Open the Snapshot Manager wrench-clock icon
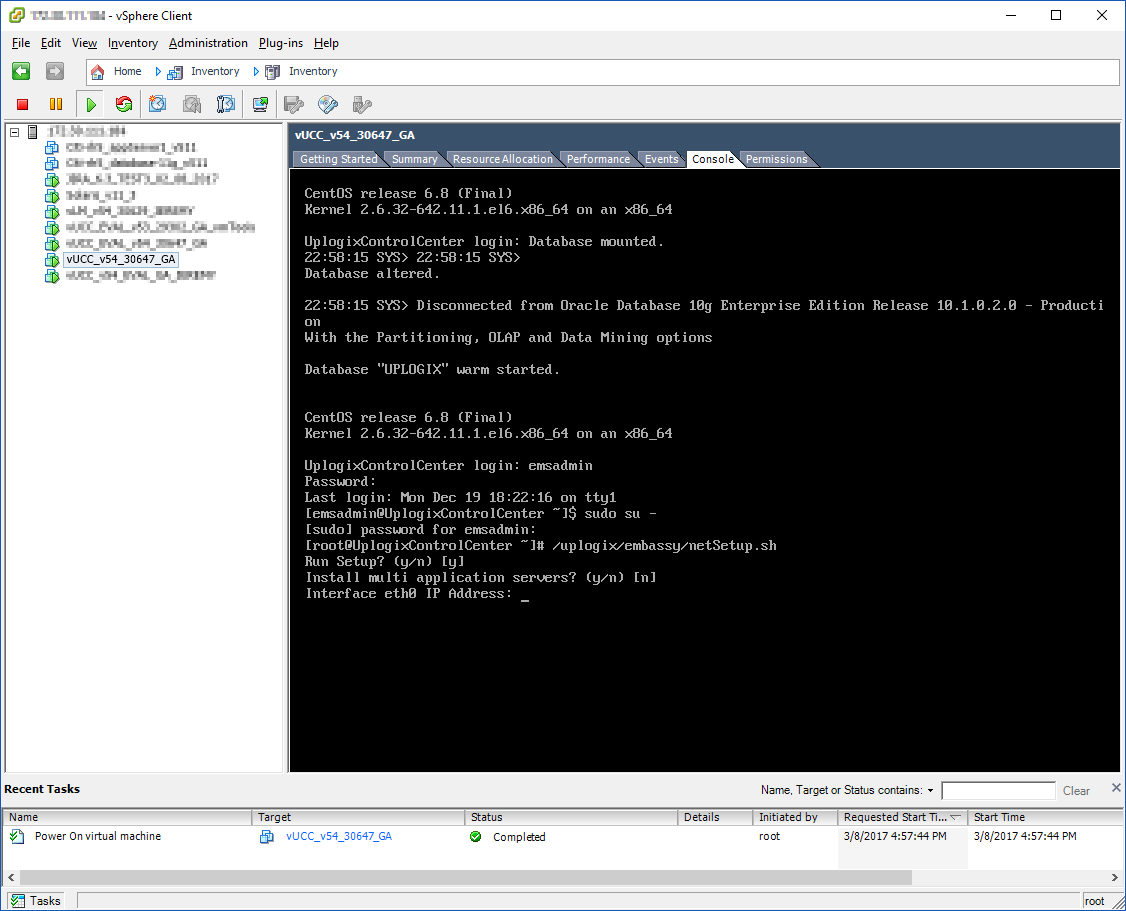The image size is (1126, 911). (x=226, y=104)
